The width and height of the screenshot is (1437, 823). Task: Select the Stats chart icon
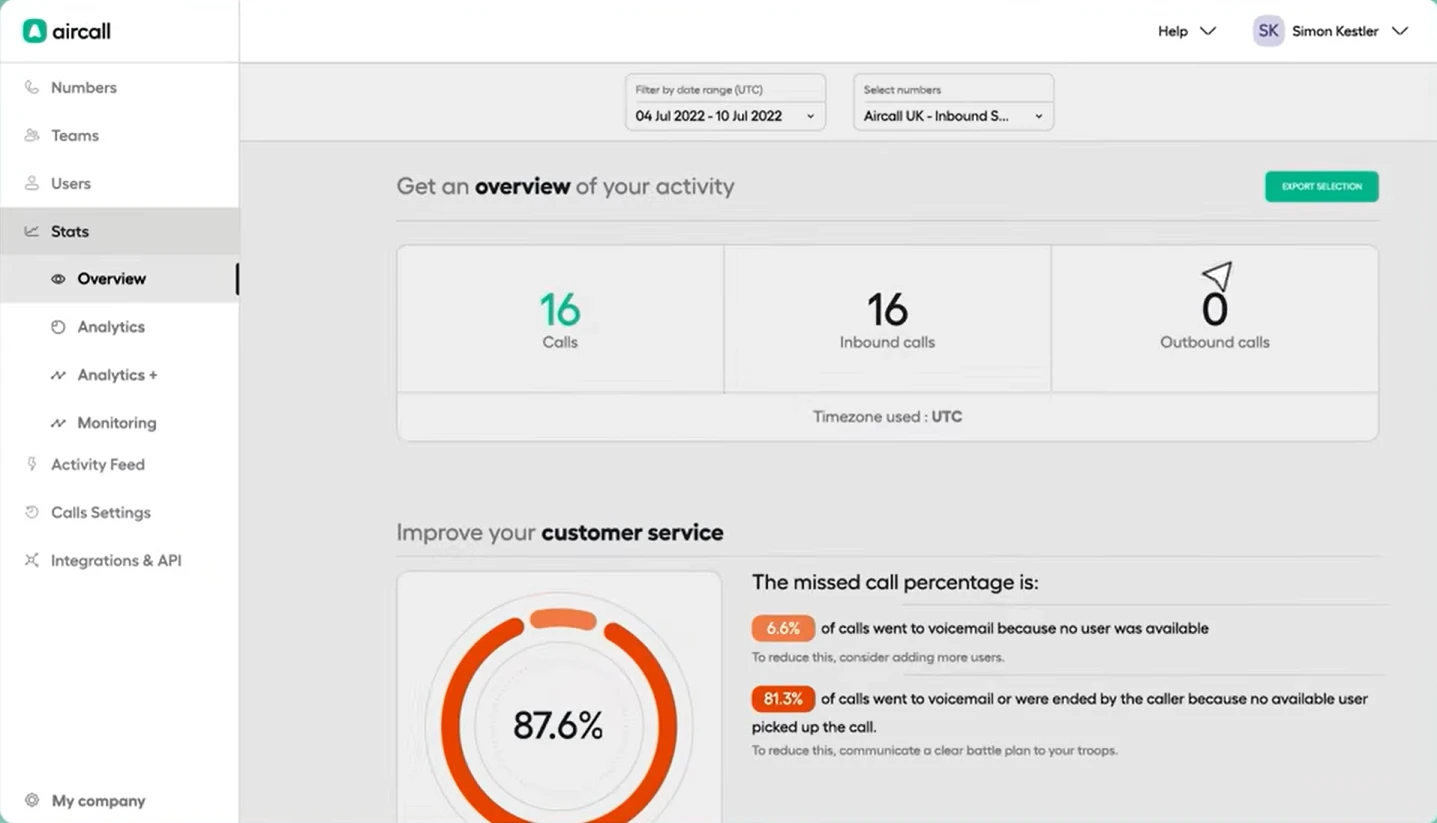coord(31,231)
